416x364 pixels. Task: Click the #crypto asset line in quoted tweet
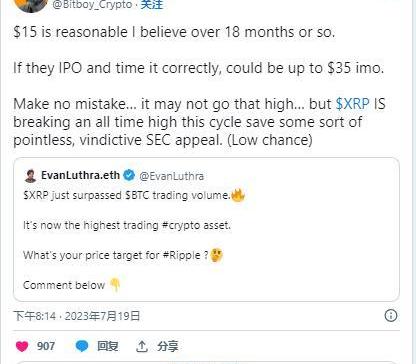click(x=127, y=226)
